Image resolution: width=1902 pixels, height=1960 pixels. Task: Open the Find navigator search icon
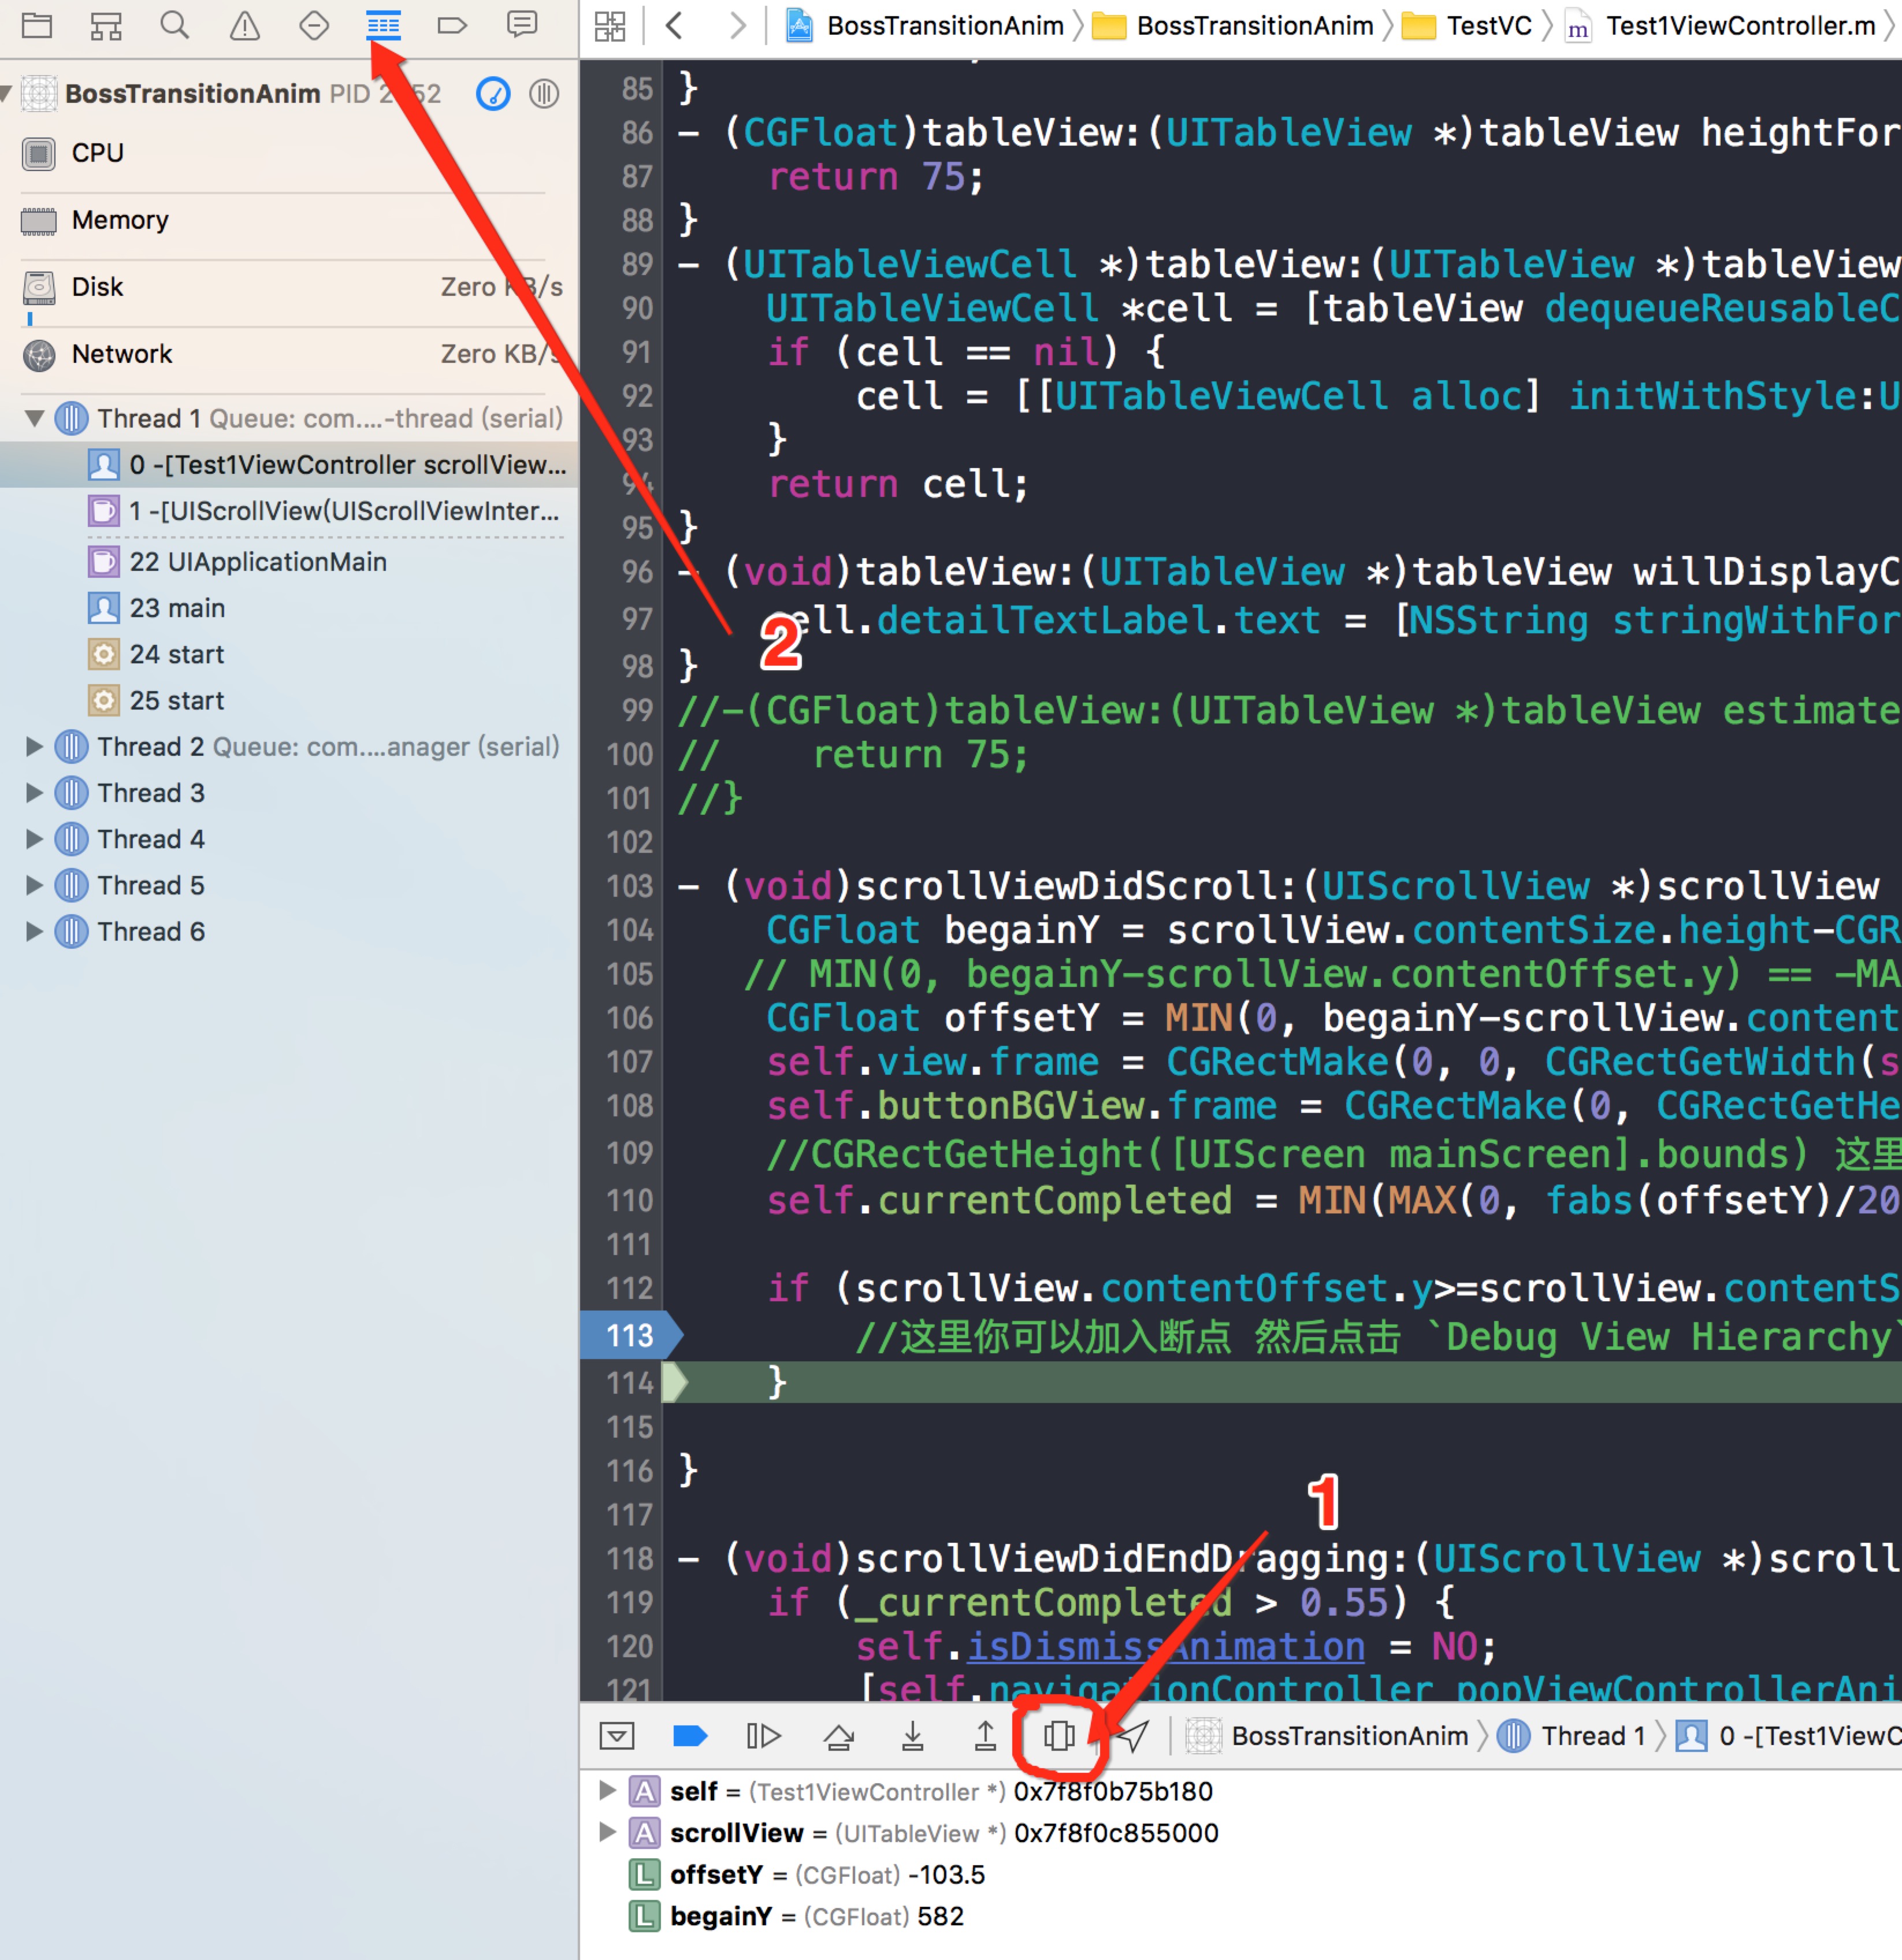coord(175,25)
